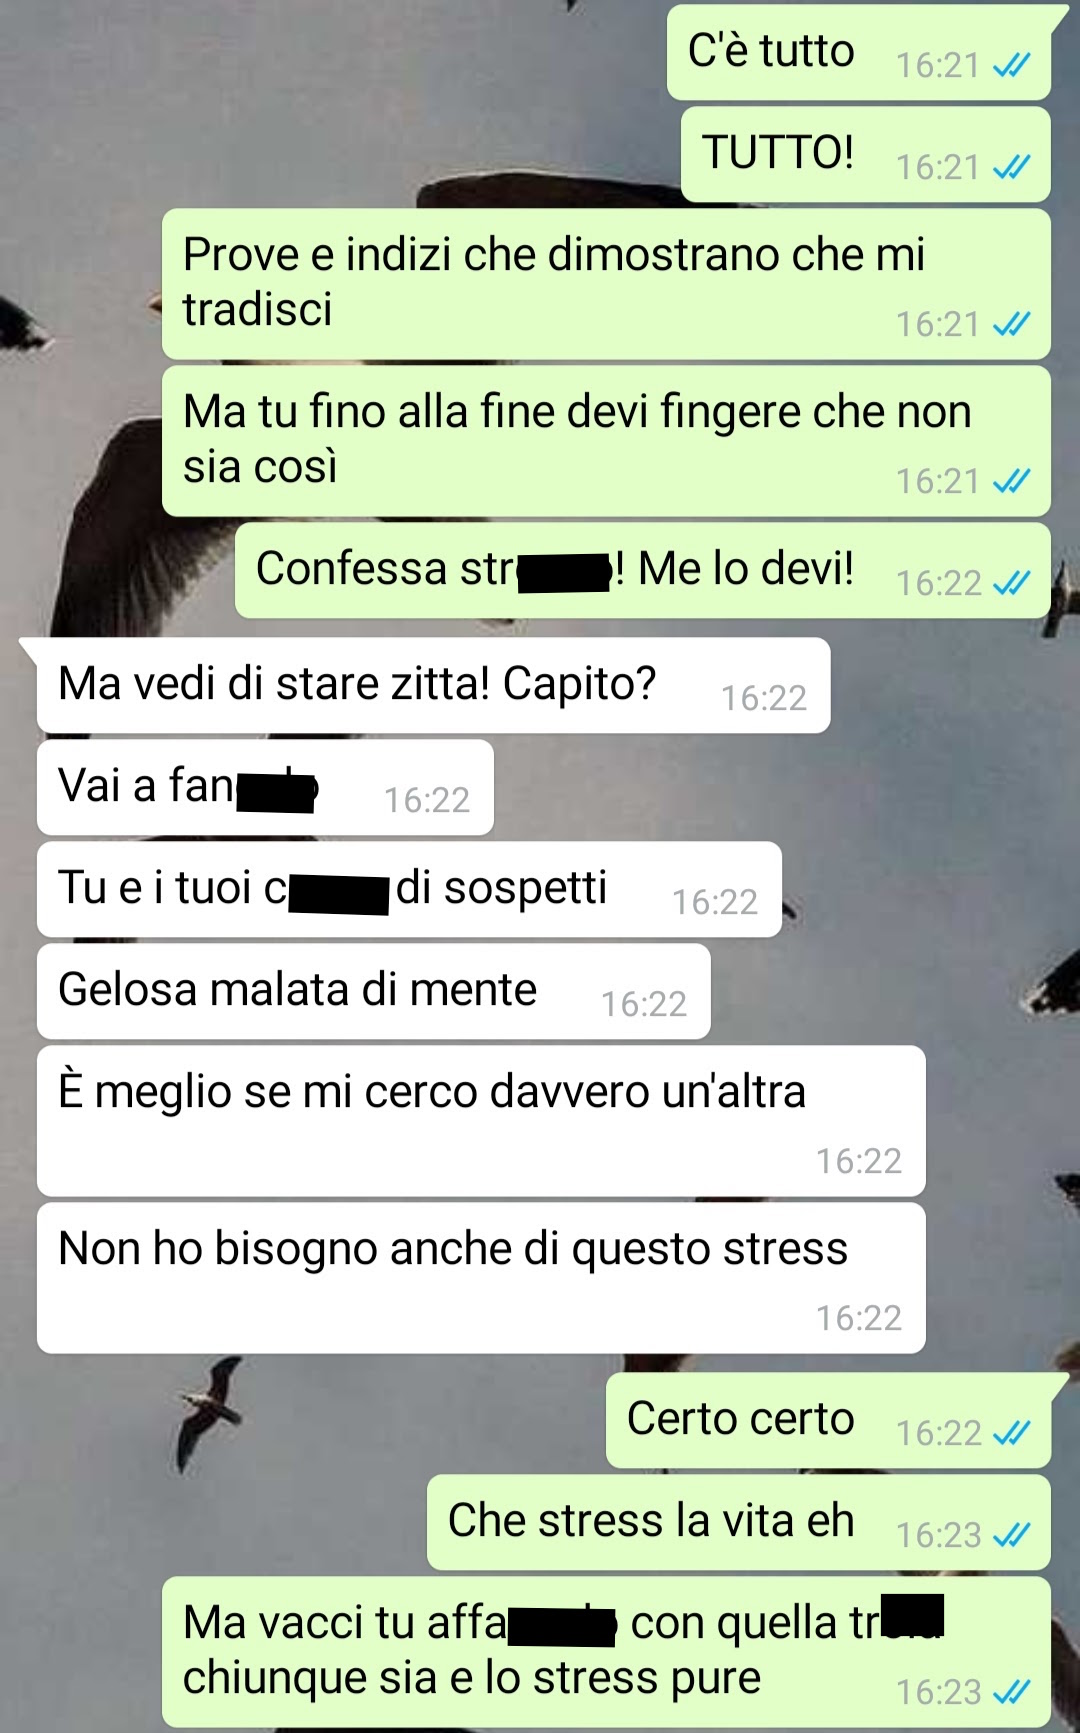1080x1733 pixels.
Task: Select message 'Prove e indizi che dimostrano'
Action: coord(606,284)
